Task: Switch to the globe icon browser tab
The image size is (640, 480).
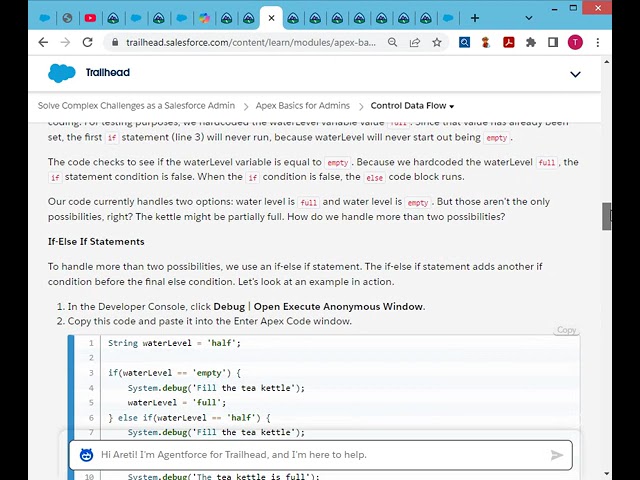Action: pos(67,18)
